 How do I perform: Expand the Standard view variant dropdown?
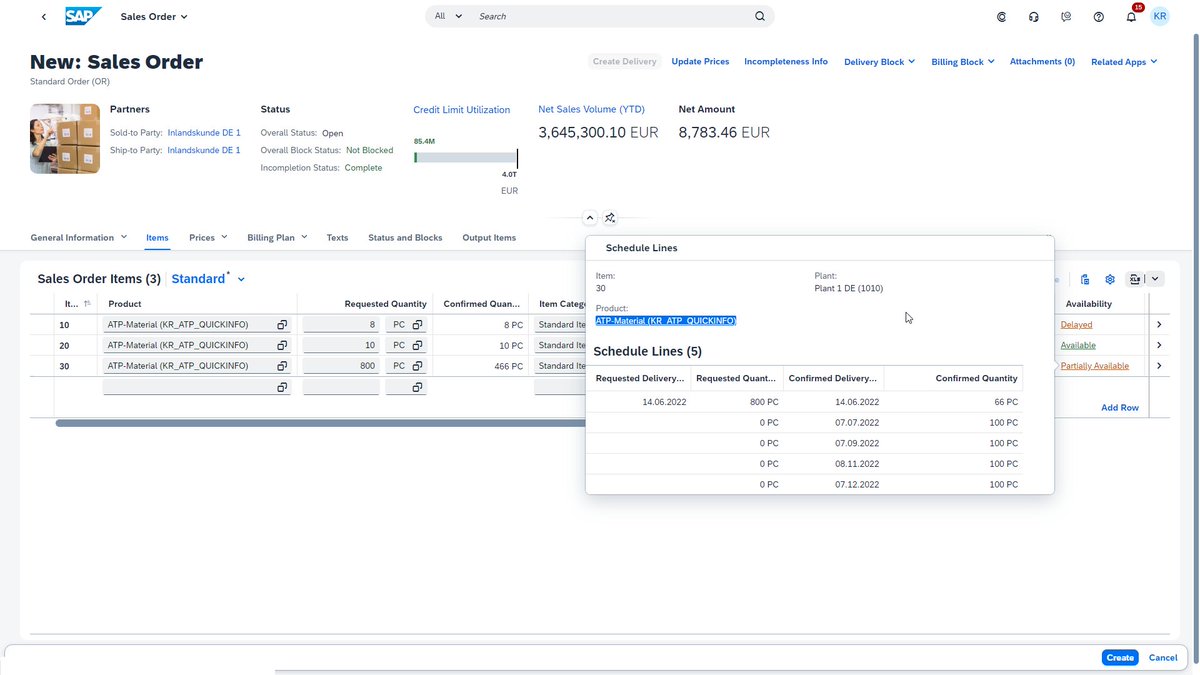click(x=241, y=279)
